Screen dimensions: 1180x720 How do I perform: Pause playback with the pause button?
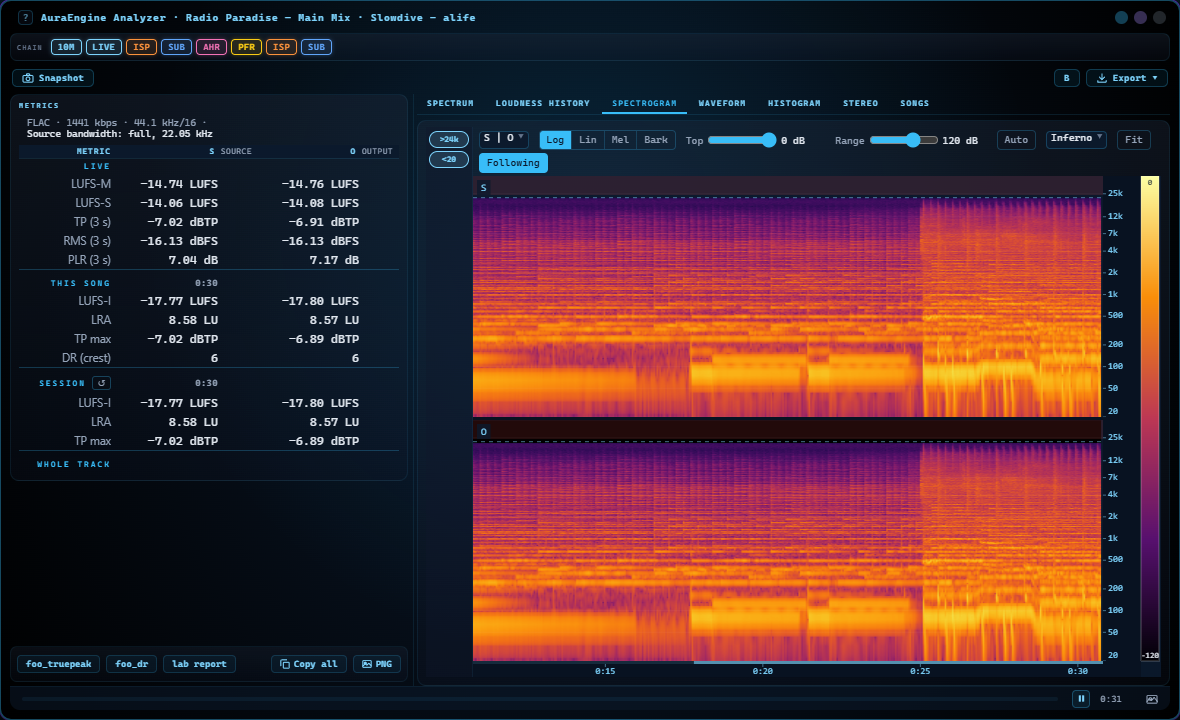[1081, 699]
